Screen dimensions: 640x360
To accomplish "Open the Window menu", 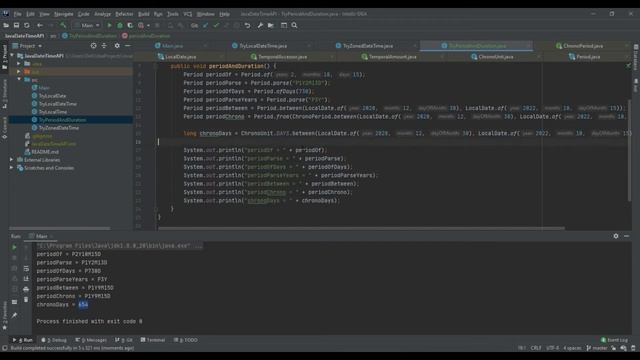I will tap(205, 14).
